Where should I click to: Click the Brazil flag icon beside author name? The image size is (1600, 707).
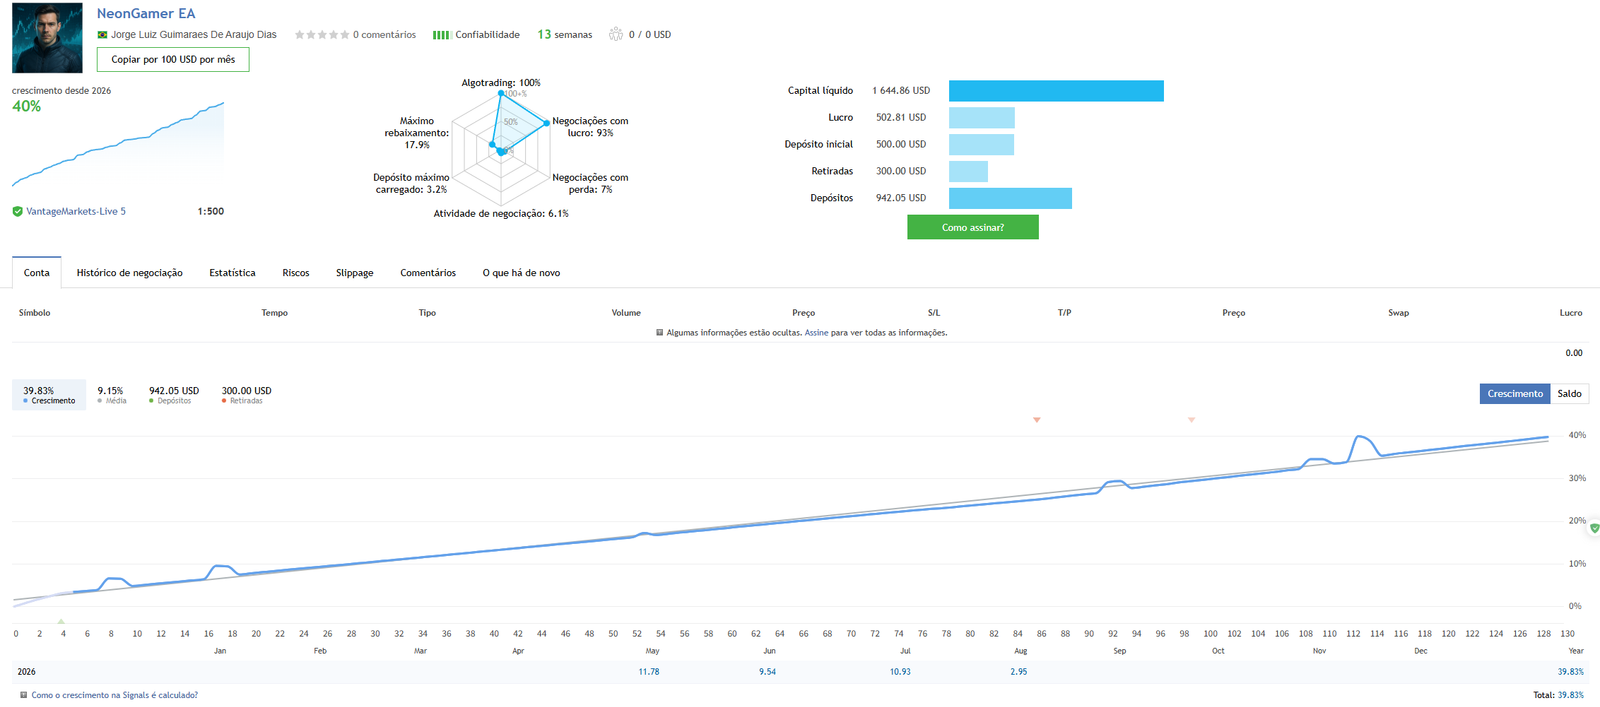click(x=102, y=35)
